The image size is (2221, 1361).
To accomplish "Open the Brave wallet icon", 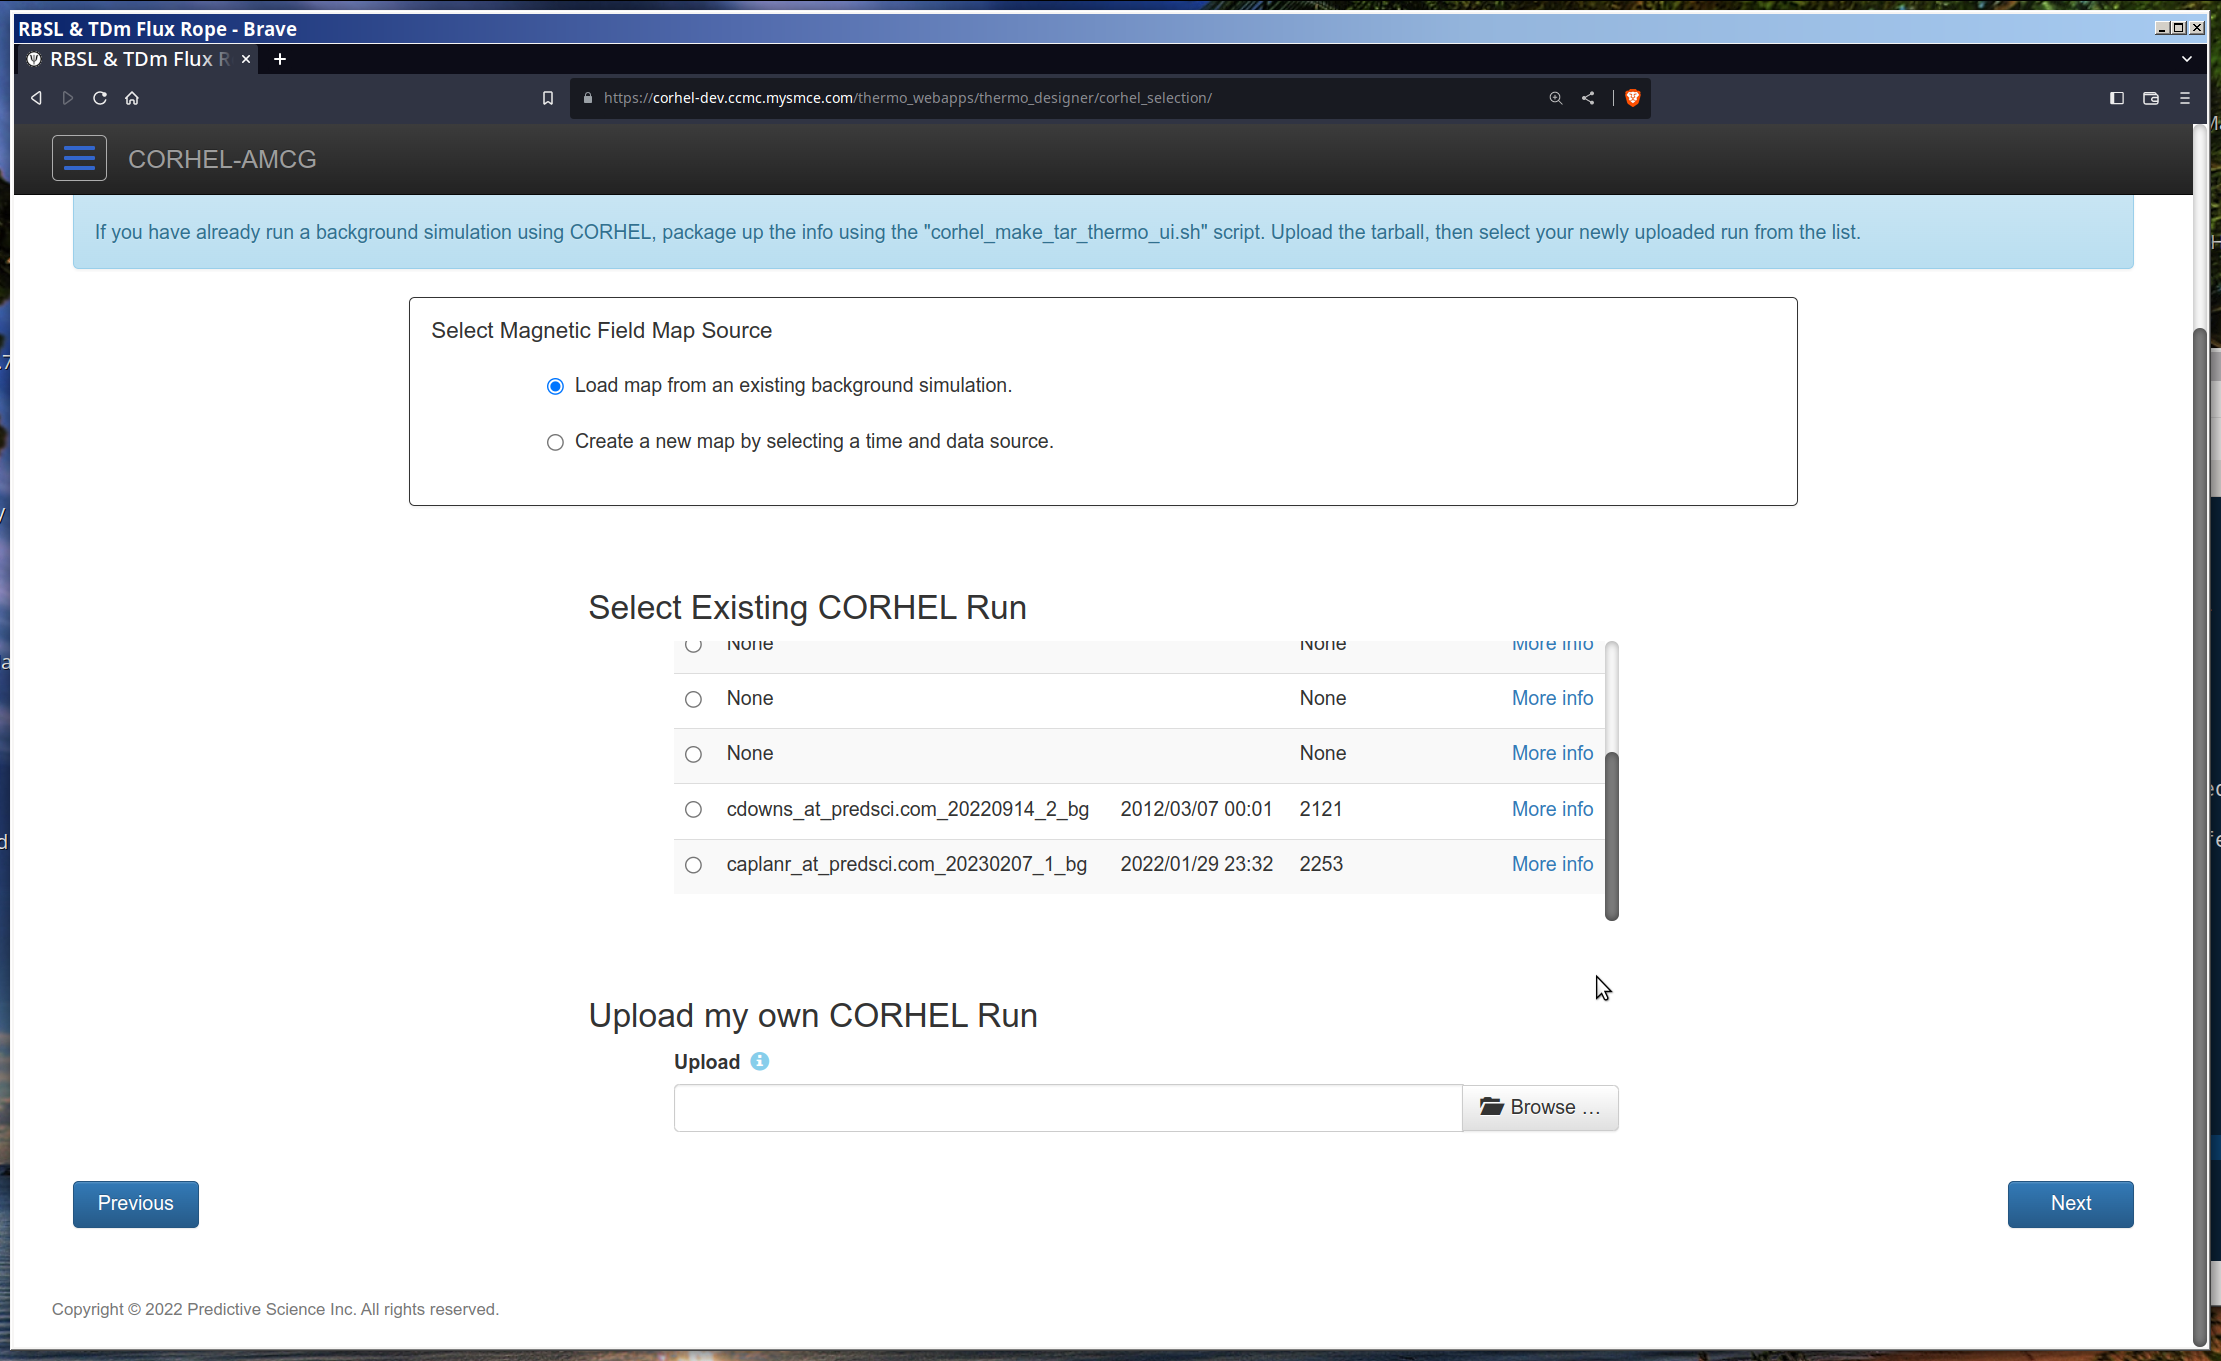I will pos(2150,98).
